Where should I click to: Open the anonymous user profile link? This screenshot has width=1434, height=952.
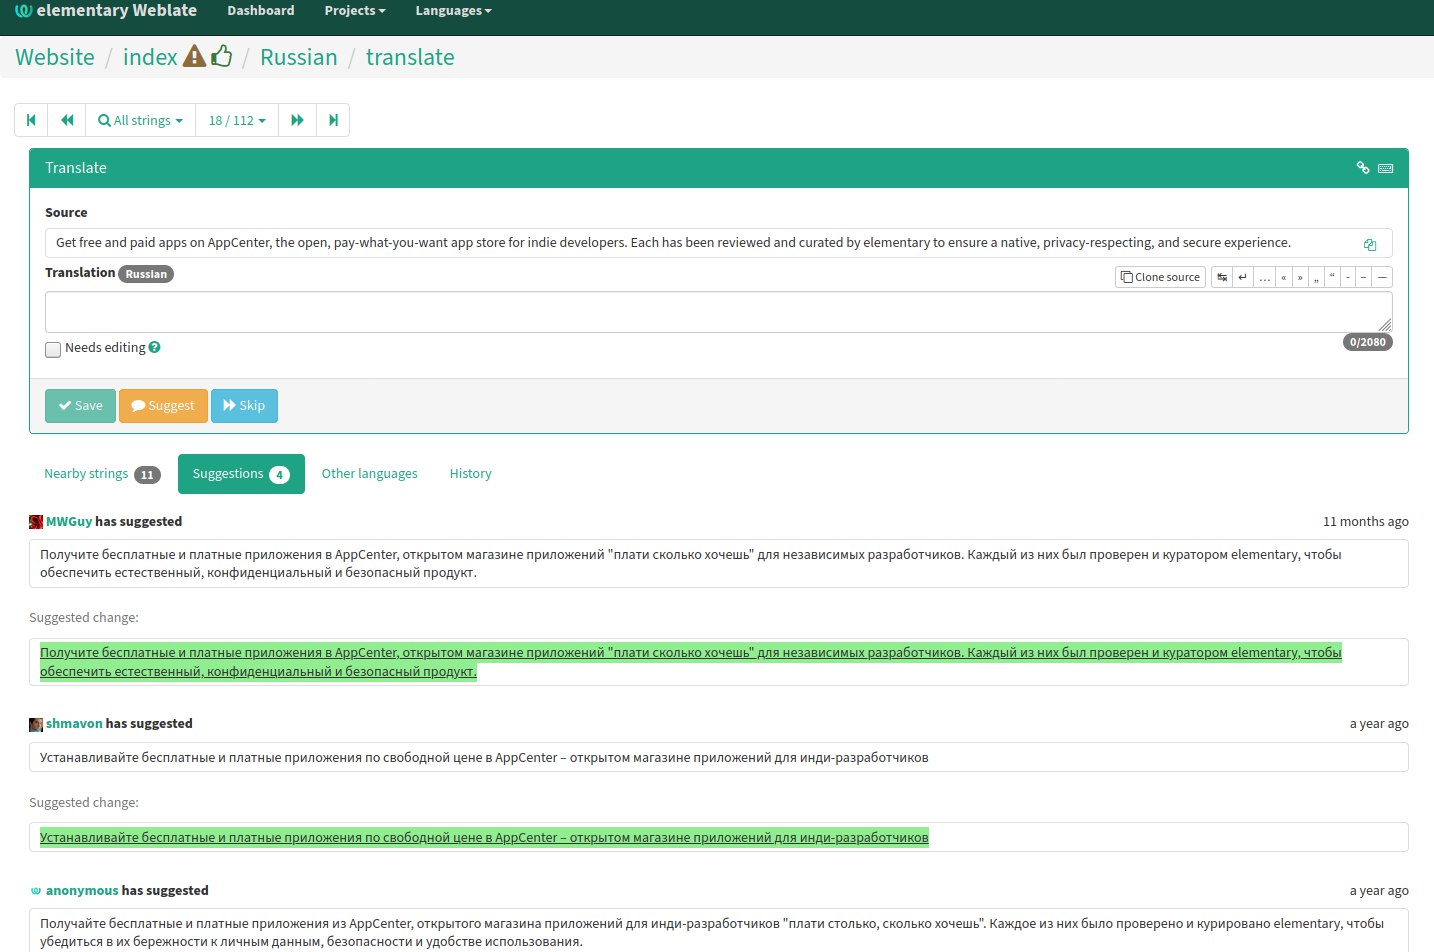click(x=82, y=890)
